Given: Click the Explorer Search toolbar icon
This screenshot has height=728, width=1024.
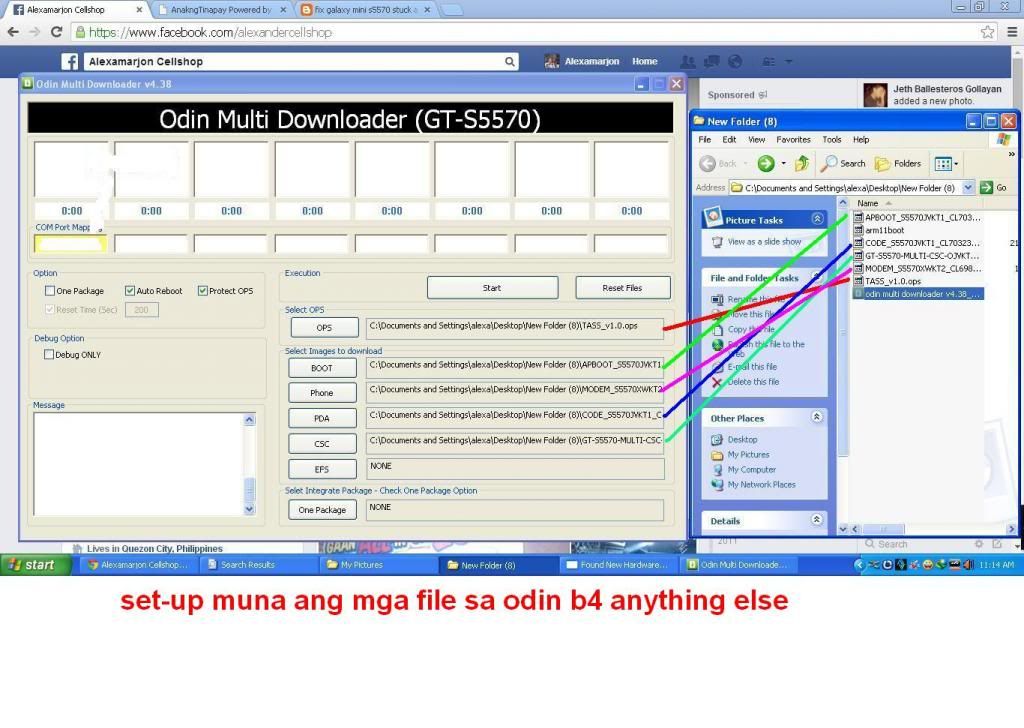Looking at the screenshot, I should click(843, 163).
